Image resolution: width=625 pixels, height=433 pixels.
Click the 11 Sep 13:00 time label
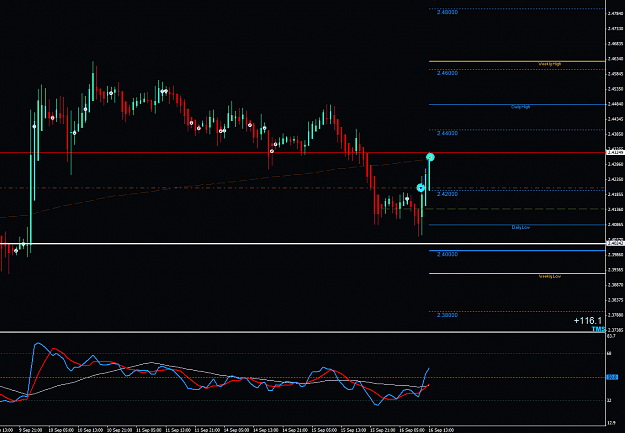click(178, 430)
